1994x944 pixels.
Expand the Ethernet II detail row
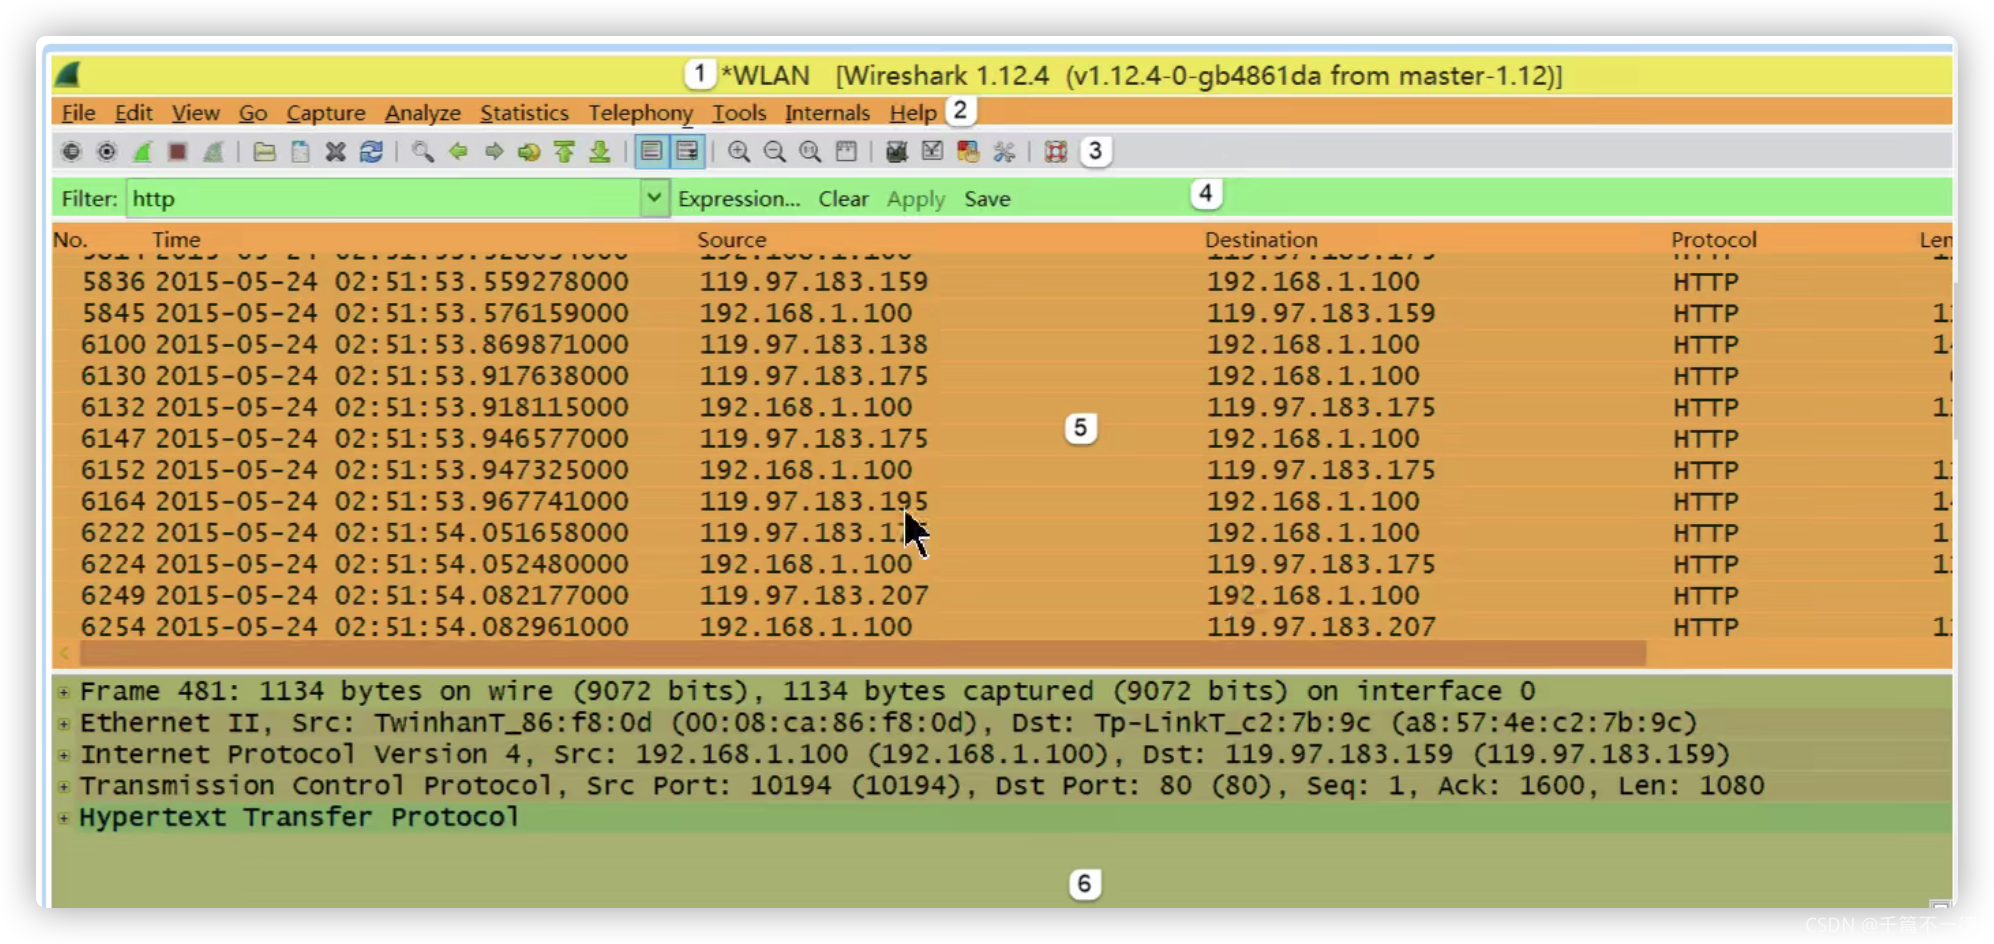coord(64,723)
